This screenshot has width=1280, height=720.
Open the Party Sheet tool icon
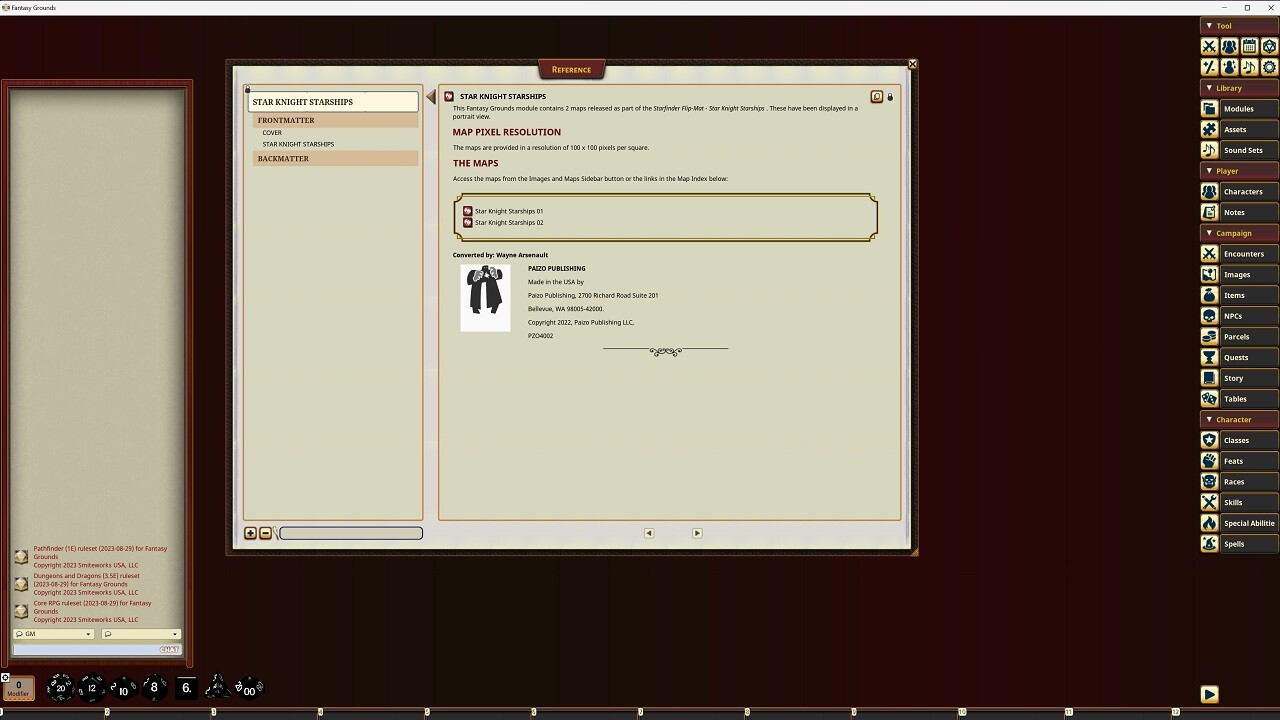coord(1227,46)
